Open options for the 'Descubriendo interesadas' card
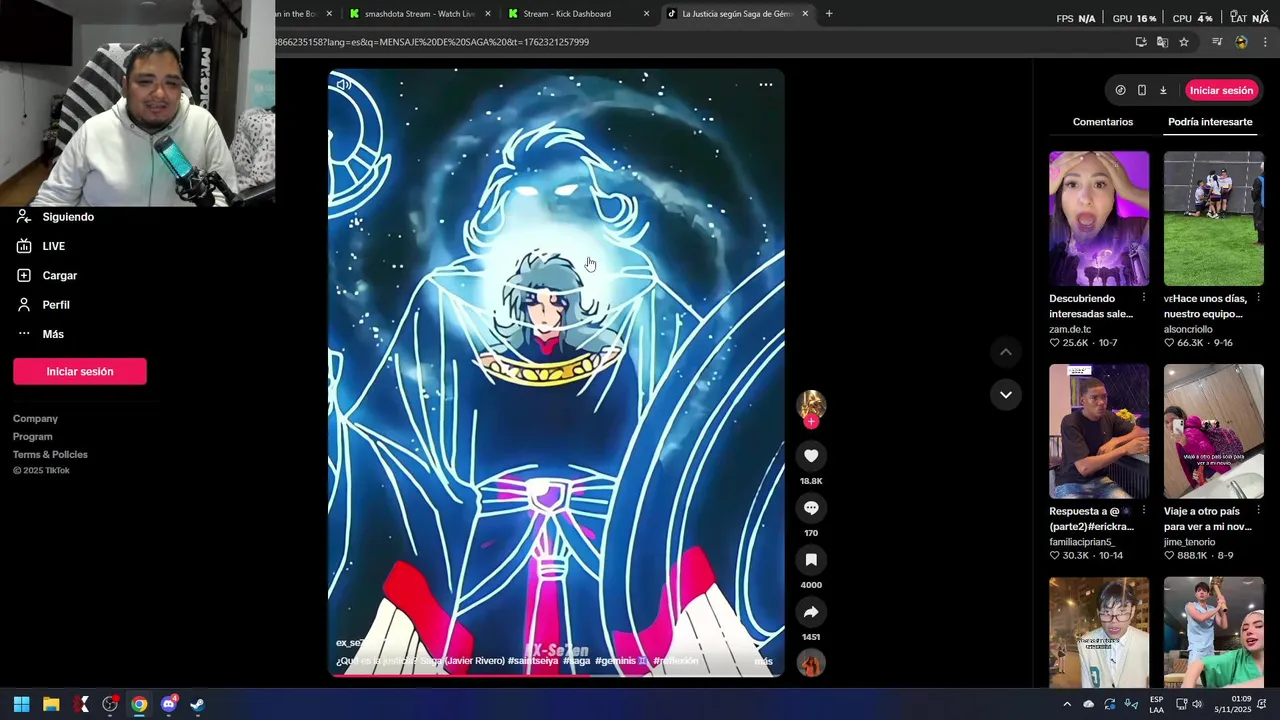This screenshot has width=1280, height=720. tap(1144, 298)
